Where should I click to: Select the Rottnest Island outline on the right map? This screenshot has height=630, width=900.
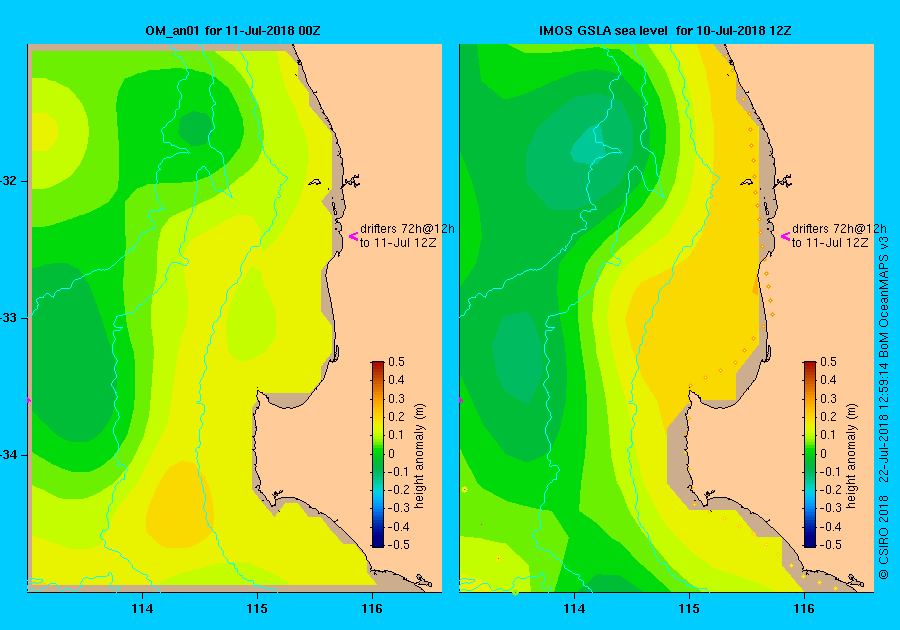(x=746, y=182)
